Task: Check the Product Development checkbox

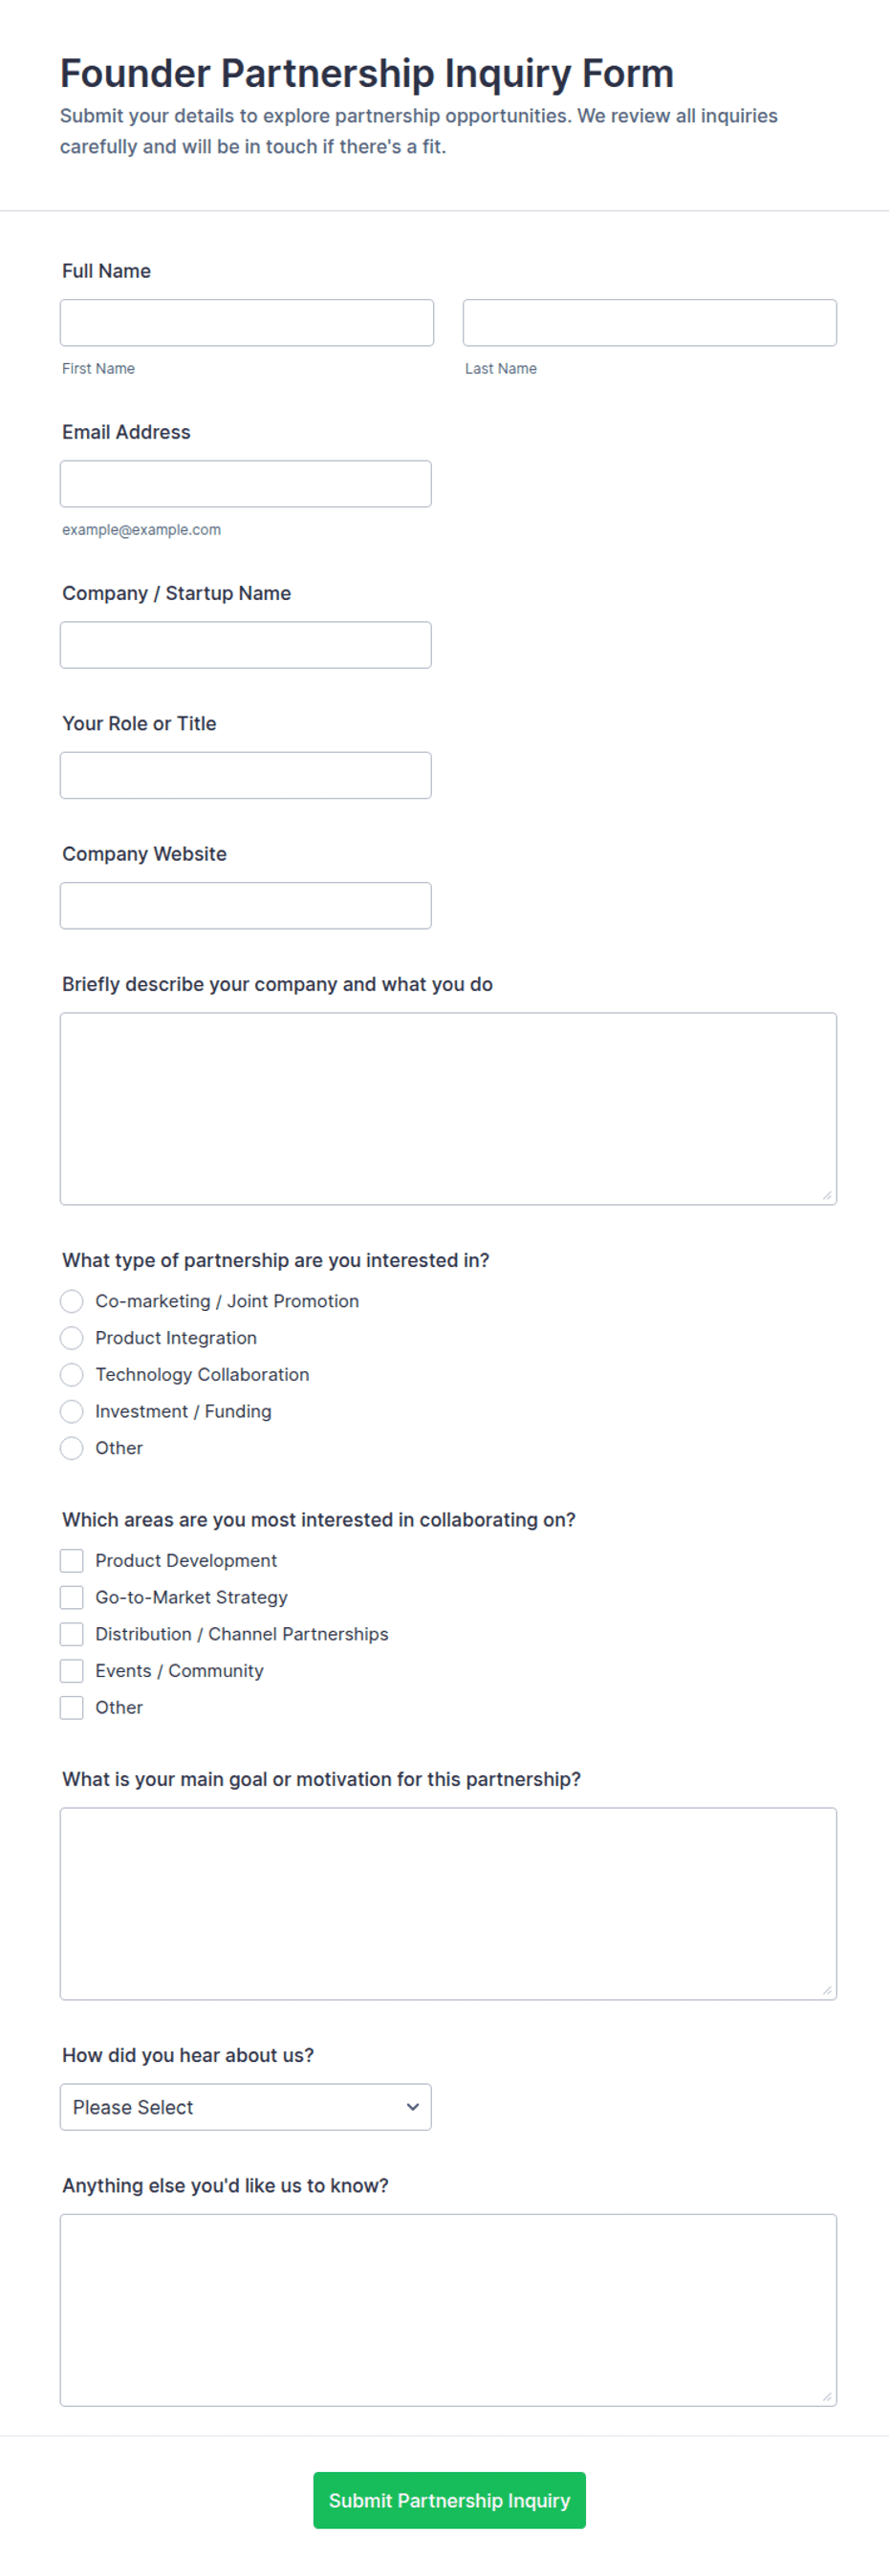Action: [72, 1560]
